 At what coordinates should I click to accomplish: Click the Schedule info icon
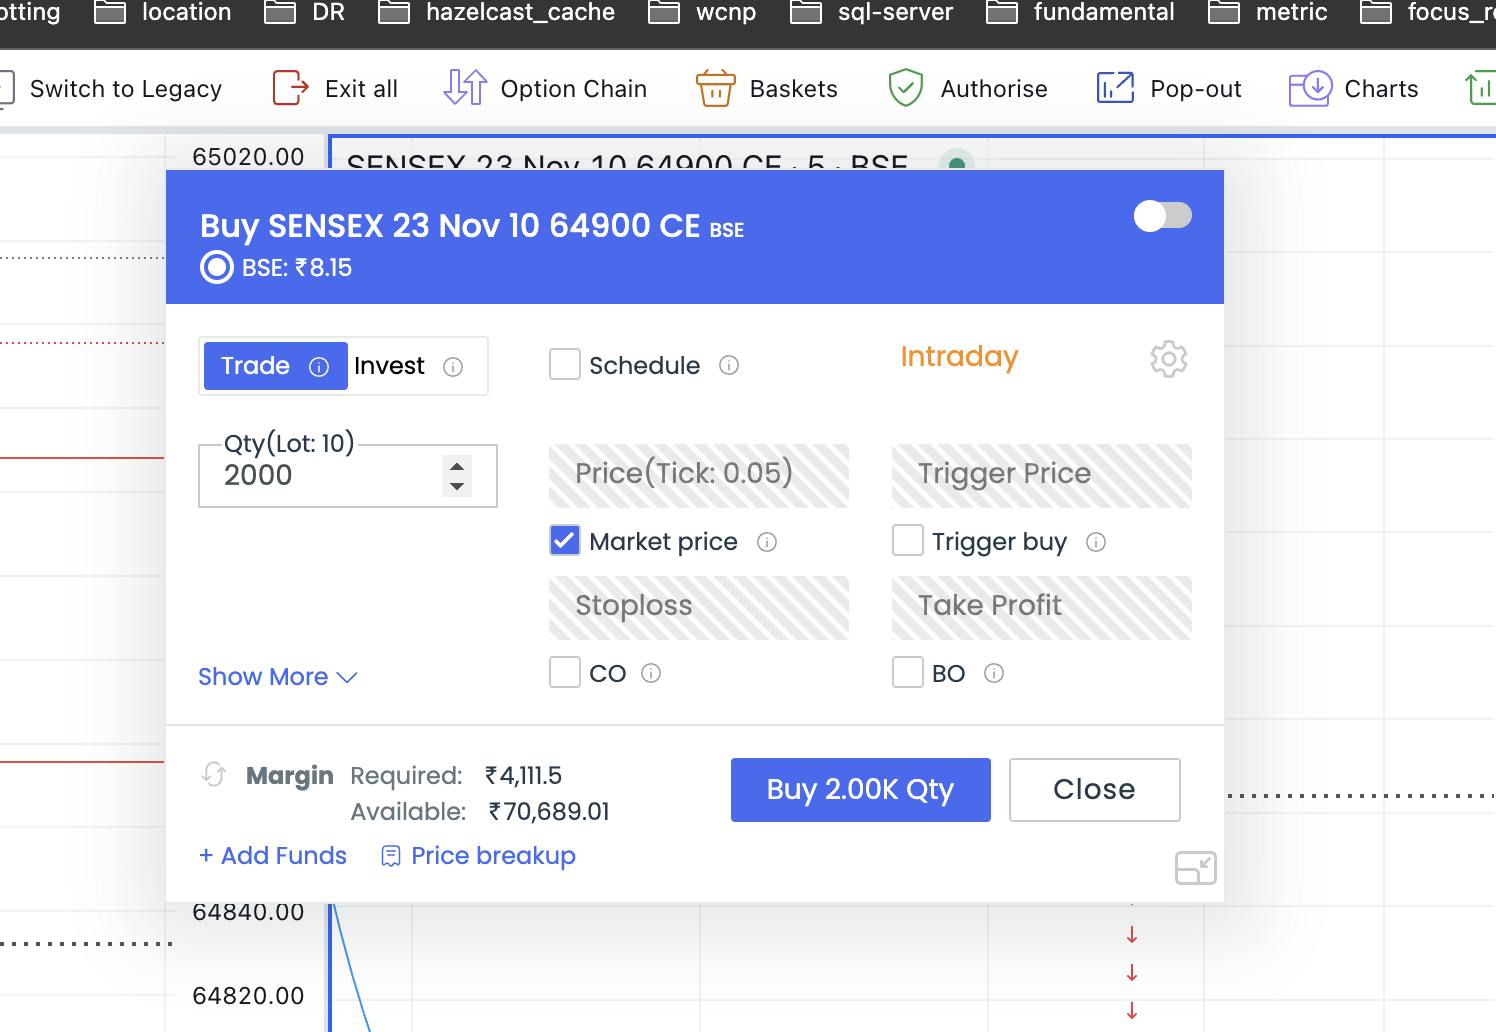coord(729,365)
